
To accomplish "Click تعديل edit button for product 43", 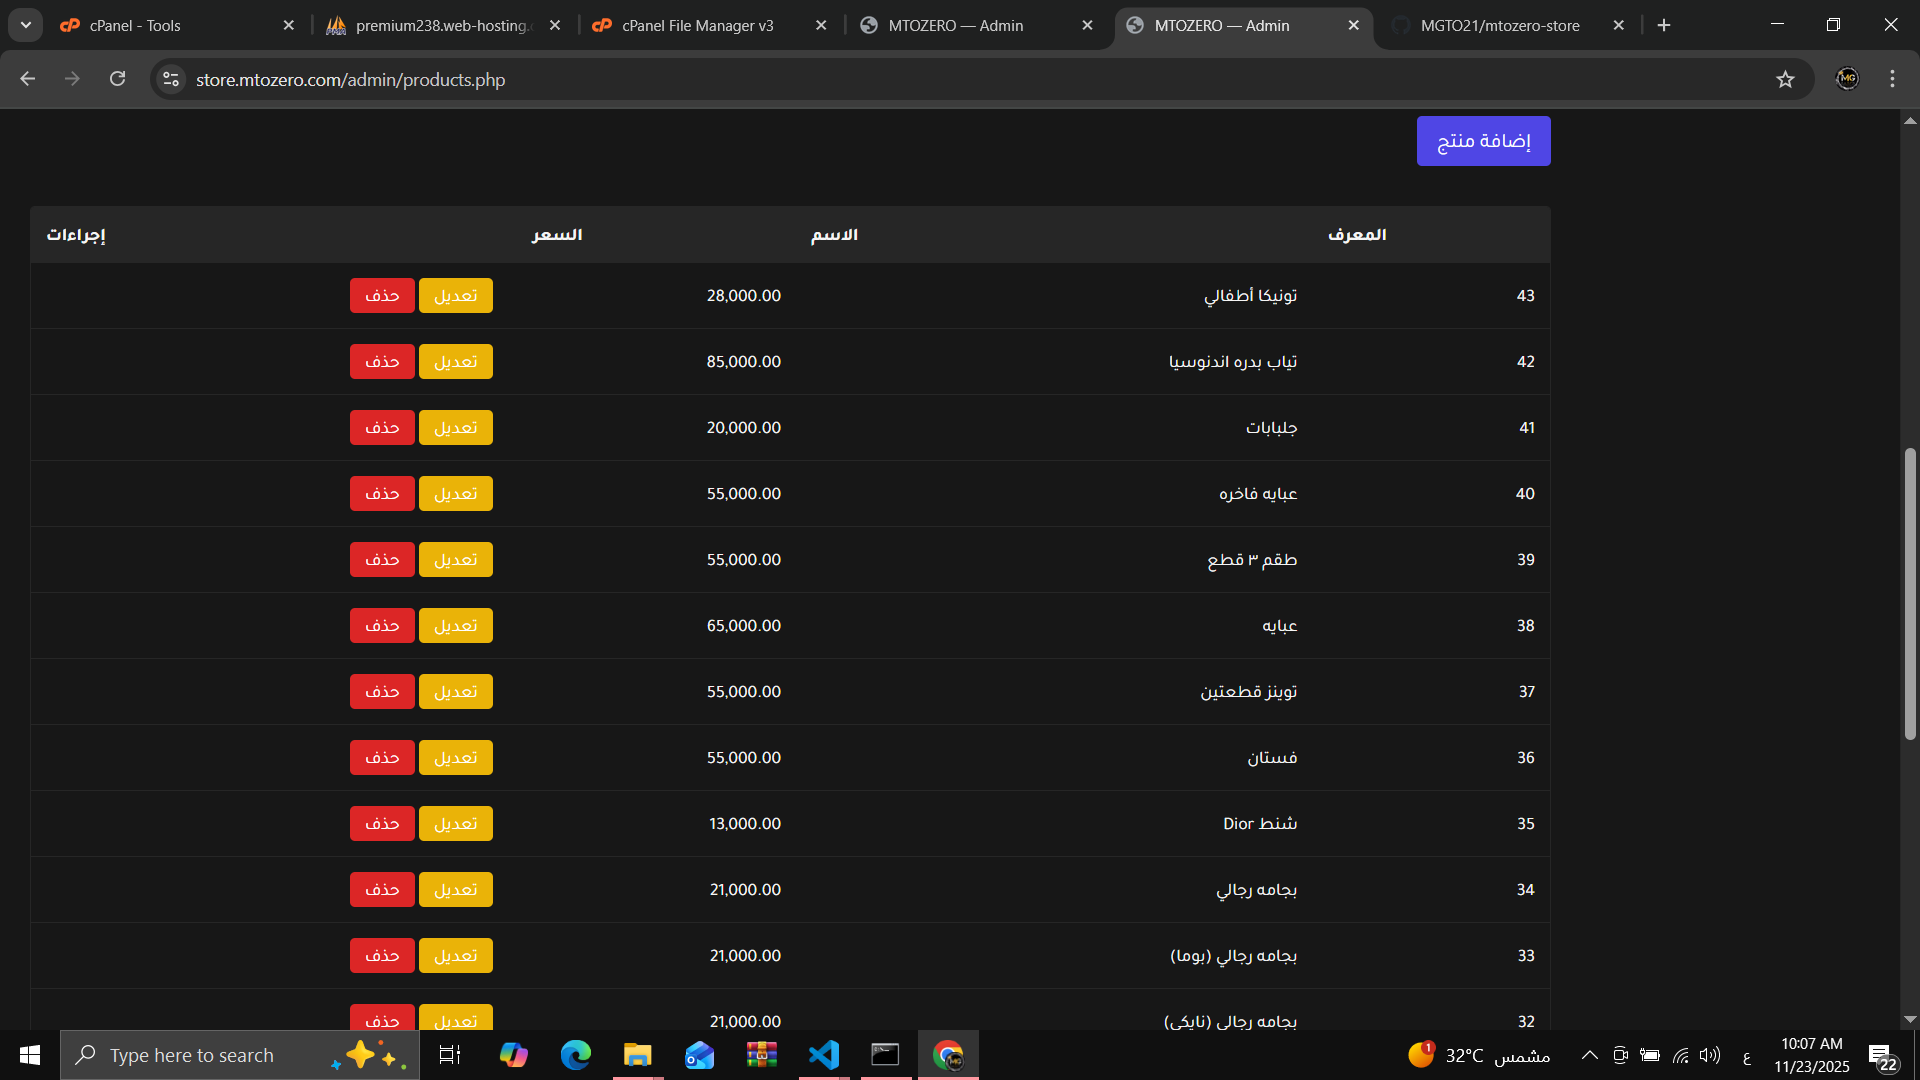I will (x=455, y=296).
